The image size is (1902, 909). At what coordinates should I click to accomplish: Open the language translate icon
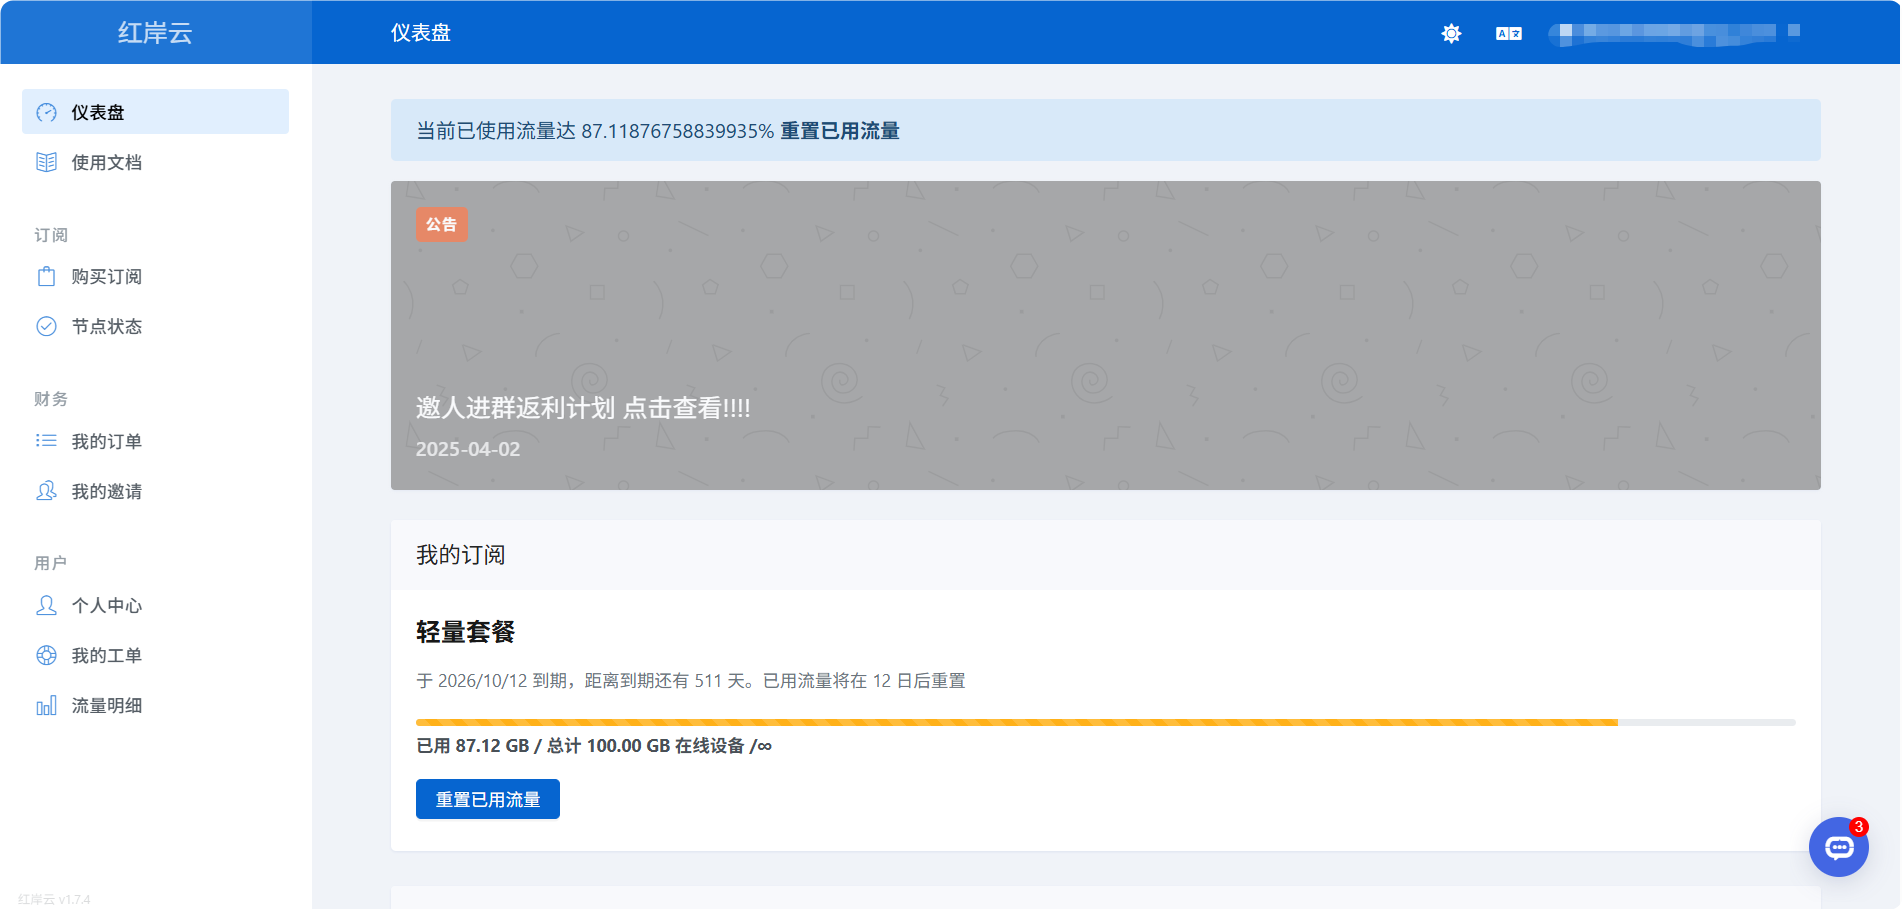[x=1509, y=33]
